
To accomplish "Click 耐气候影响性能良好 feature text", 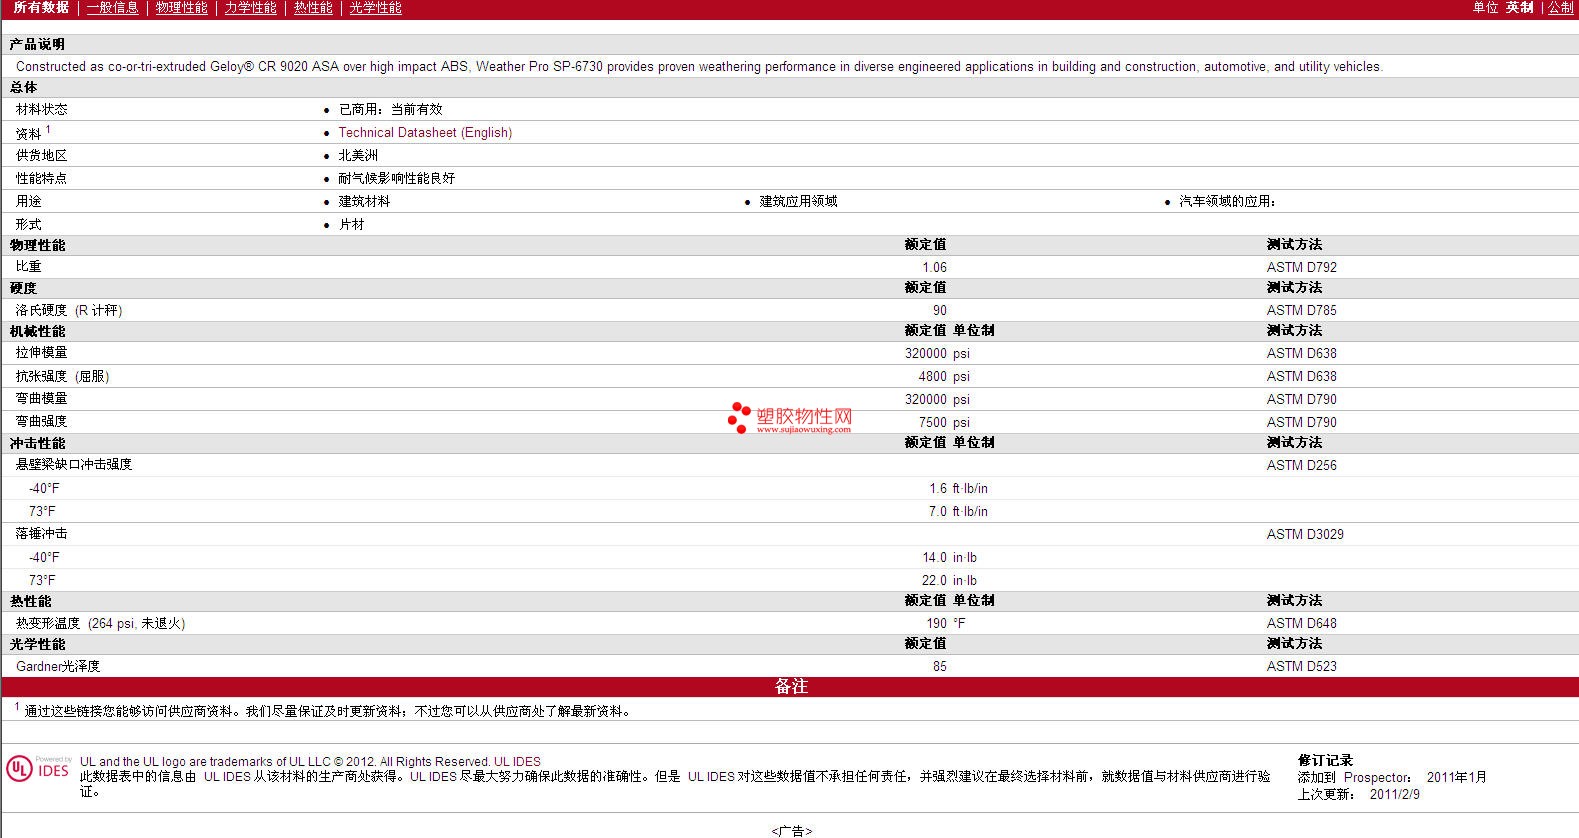I will tap(396, 178).
